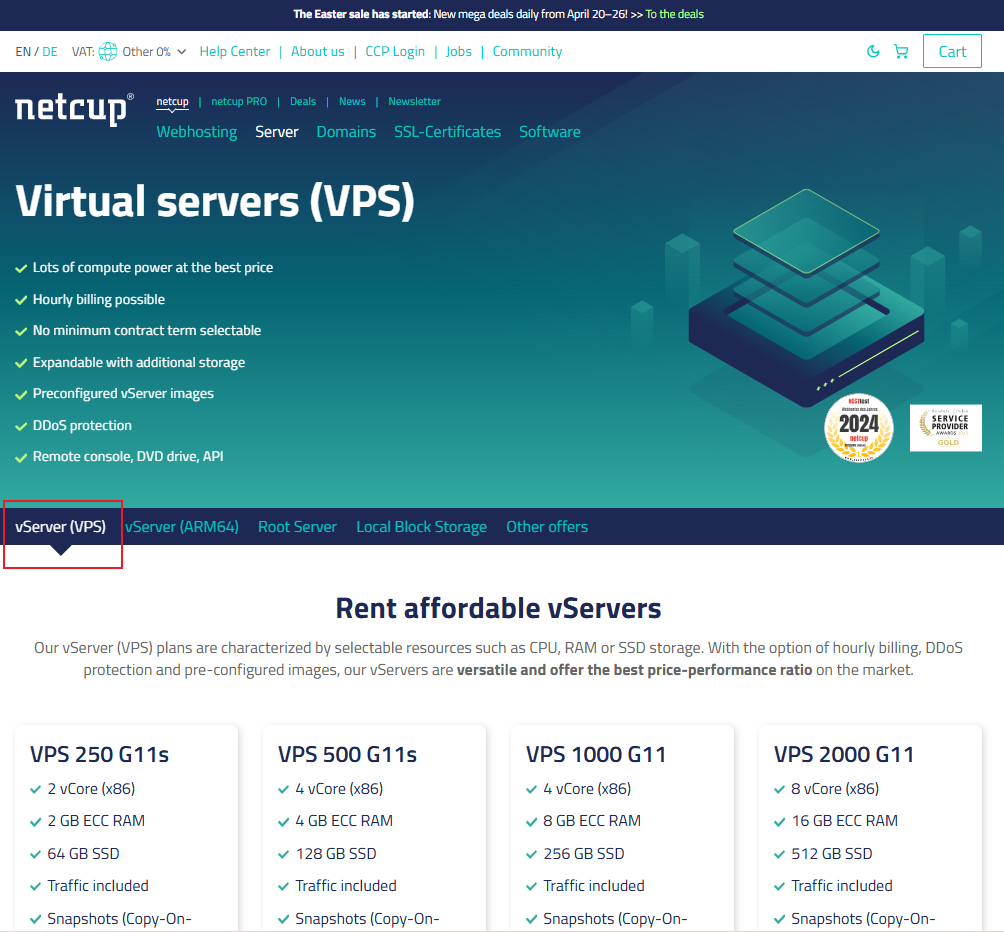Follow the 'To the deals' link
The image size is (1004, 932).
click(x=675, y=14)
